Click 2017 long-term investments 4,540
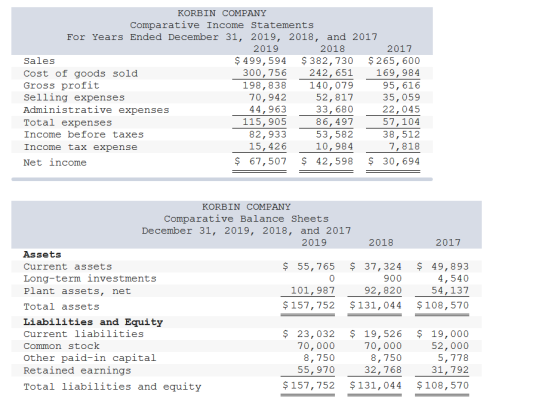Screen dimensions: 560x401 tap(453, 279)
